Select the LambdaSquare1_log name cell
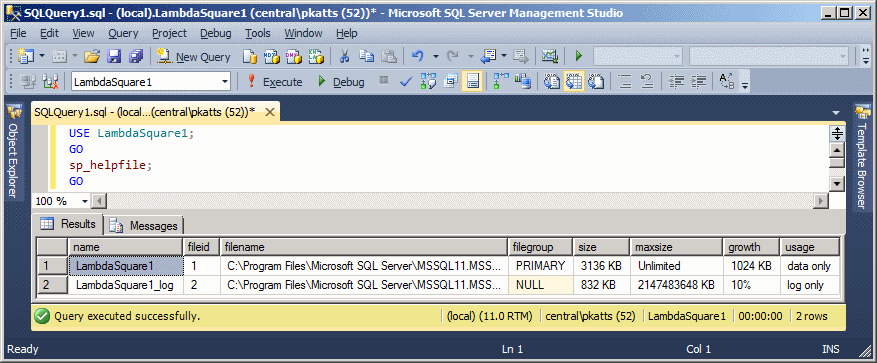 pyautogui.click(x=125, y=285)
